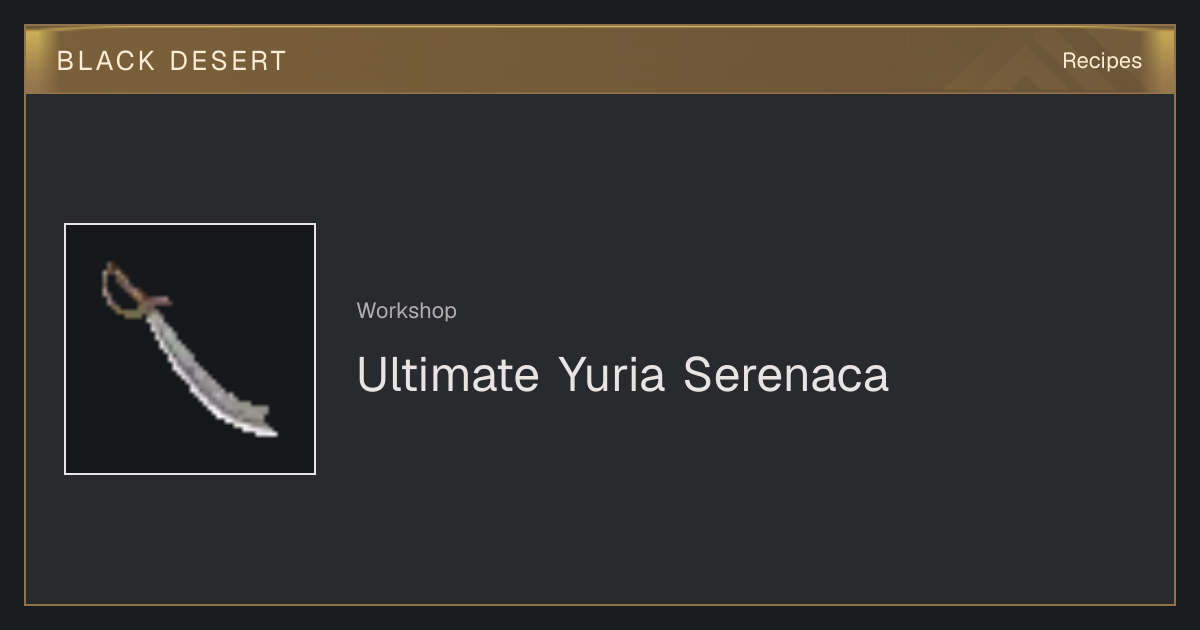
Task: Open the Yuria Serenaca item thumbnail
Action: coord(190,349)
